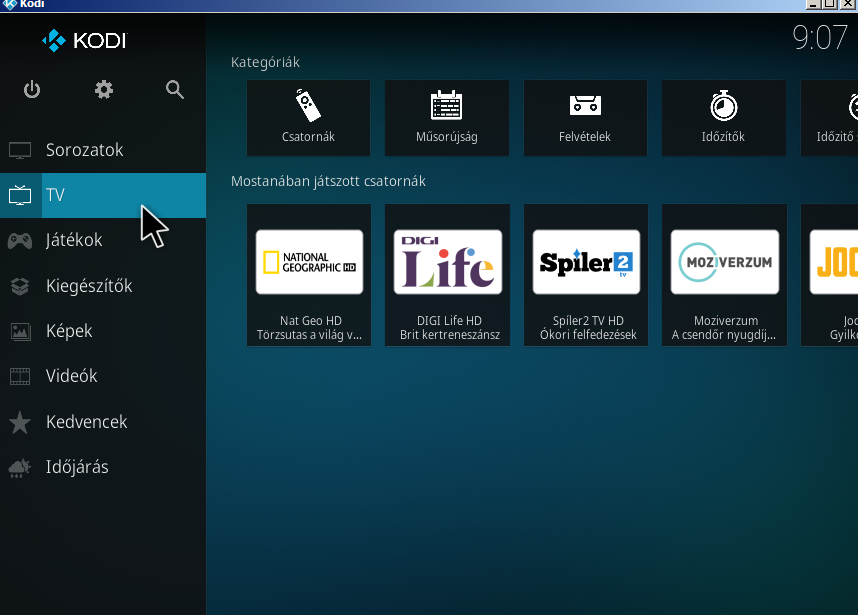Open settings via gear icon
The image size is (858, 615).
(103, 89)
